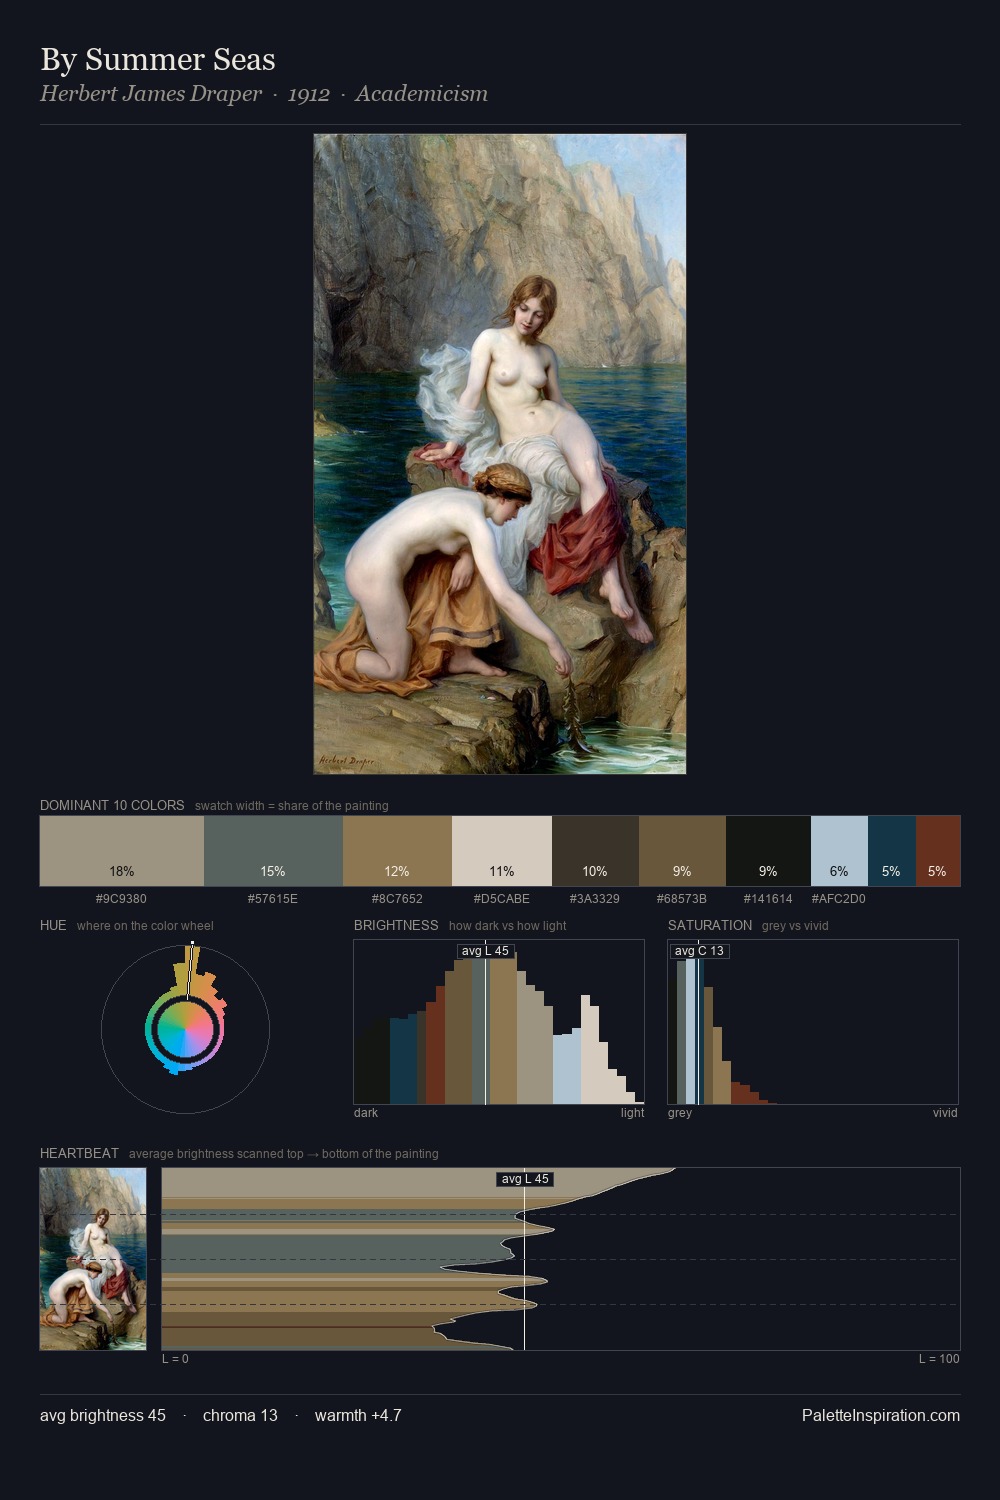The image size is (1000, 1500).
Task: Click the 'light' axis label
Action: [x=632, y=1113]
